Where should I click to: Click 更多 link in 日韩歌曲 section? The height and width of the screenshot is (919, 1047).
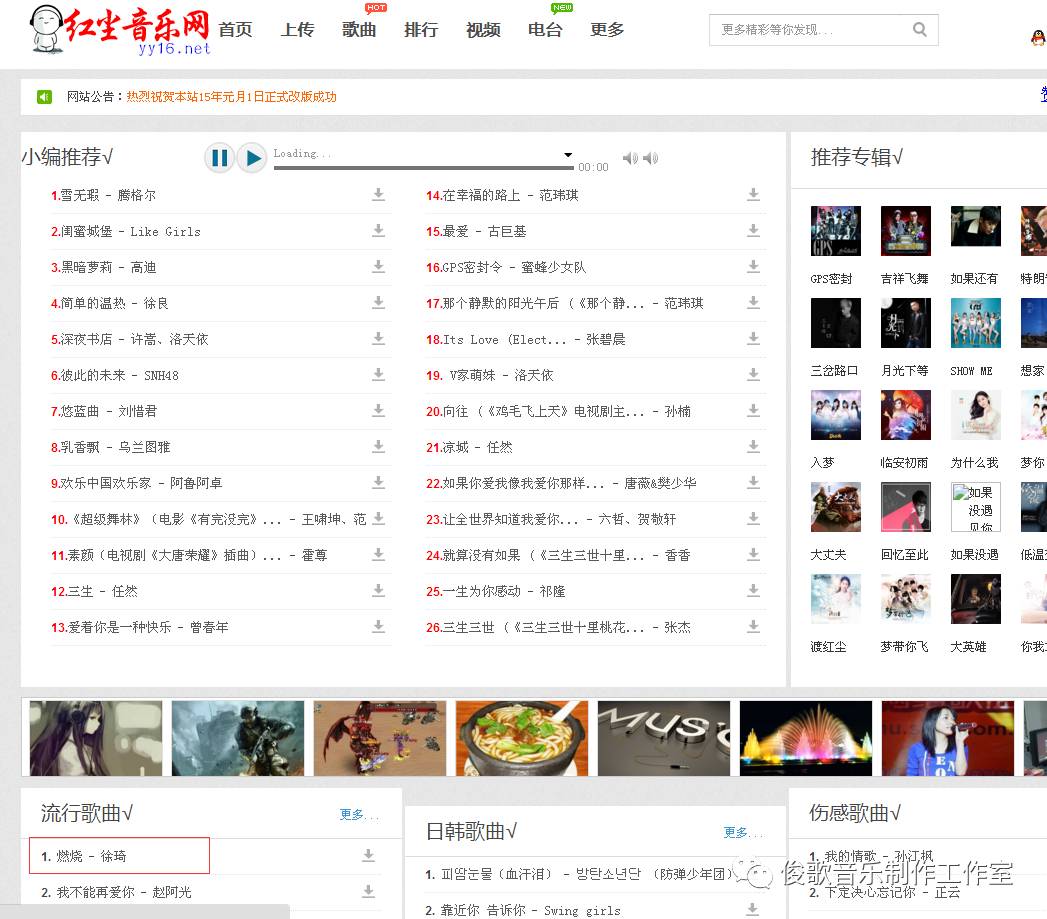tap(743, 832)
